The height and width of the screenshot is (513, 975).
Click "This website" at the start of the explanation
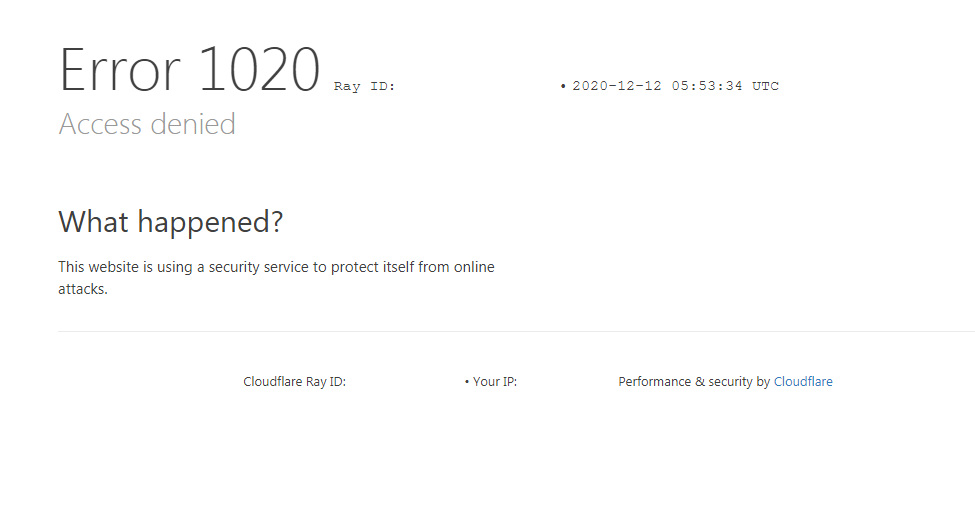tap(99, 267)
